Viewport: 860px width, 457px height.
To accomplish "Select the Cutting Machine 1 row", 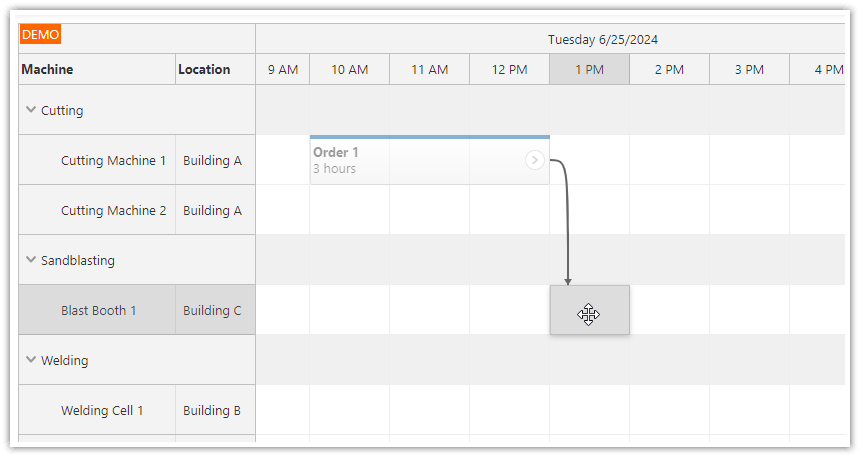I will [113, 160].
